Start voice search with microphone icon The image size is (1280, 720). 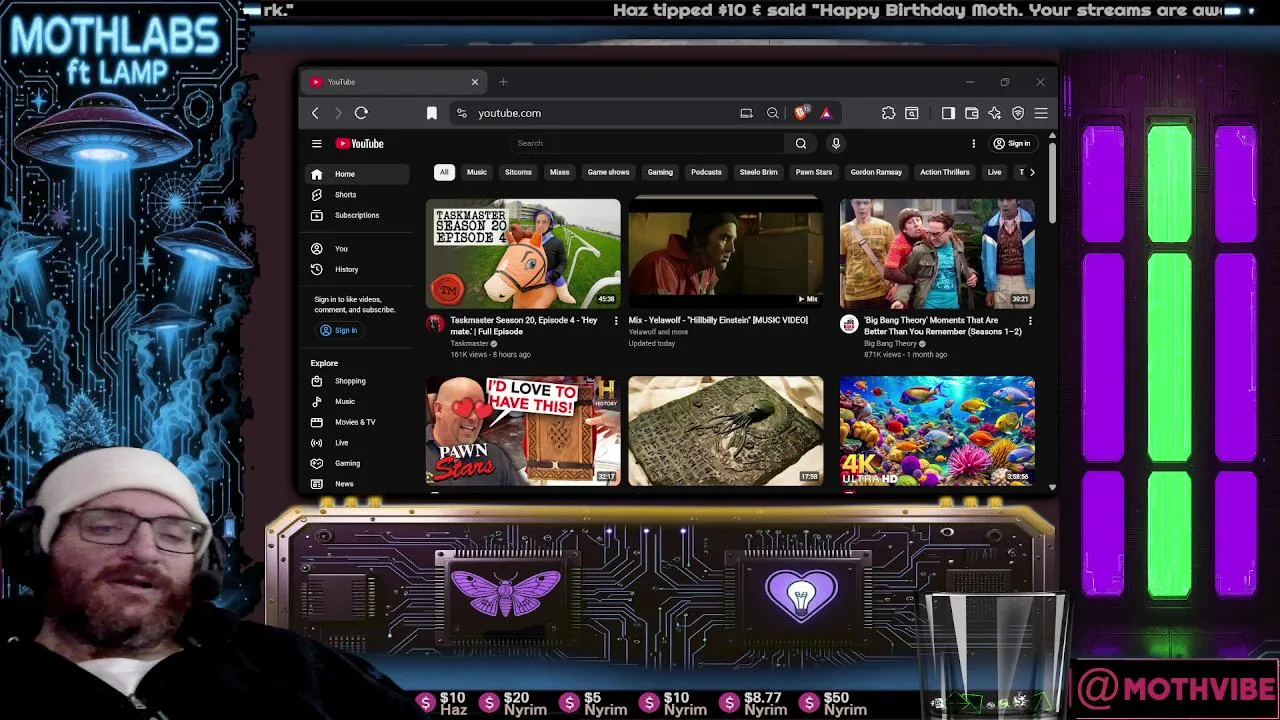(x=836, y=143)
